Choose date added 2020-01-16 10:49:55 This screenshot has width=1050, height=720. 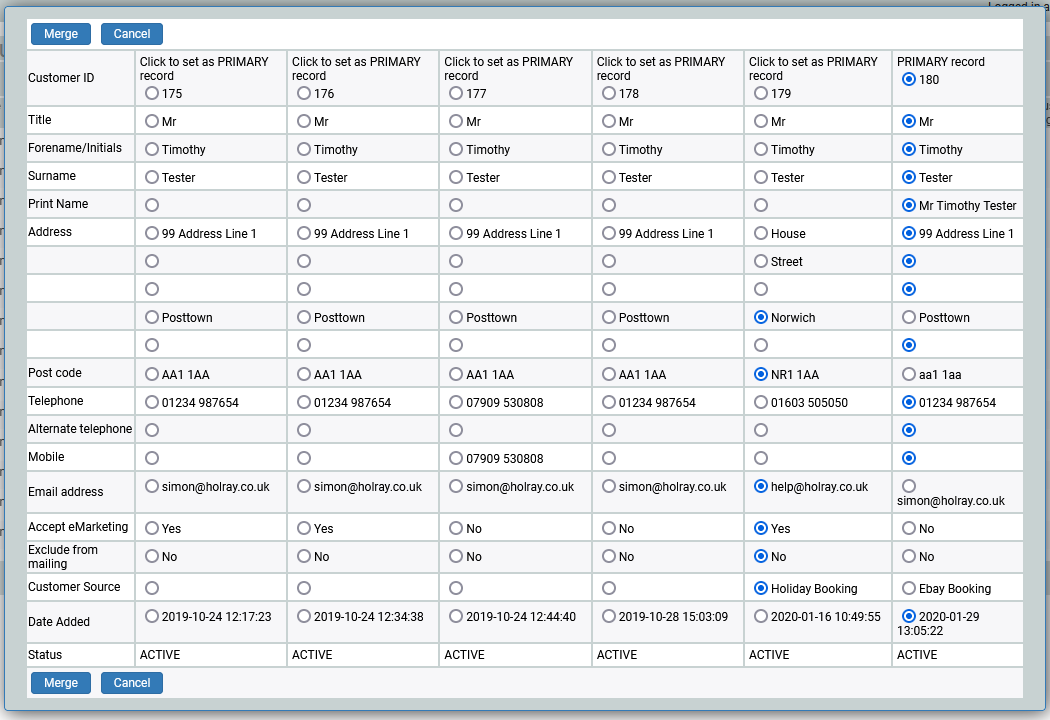click(761, 616)
